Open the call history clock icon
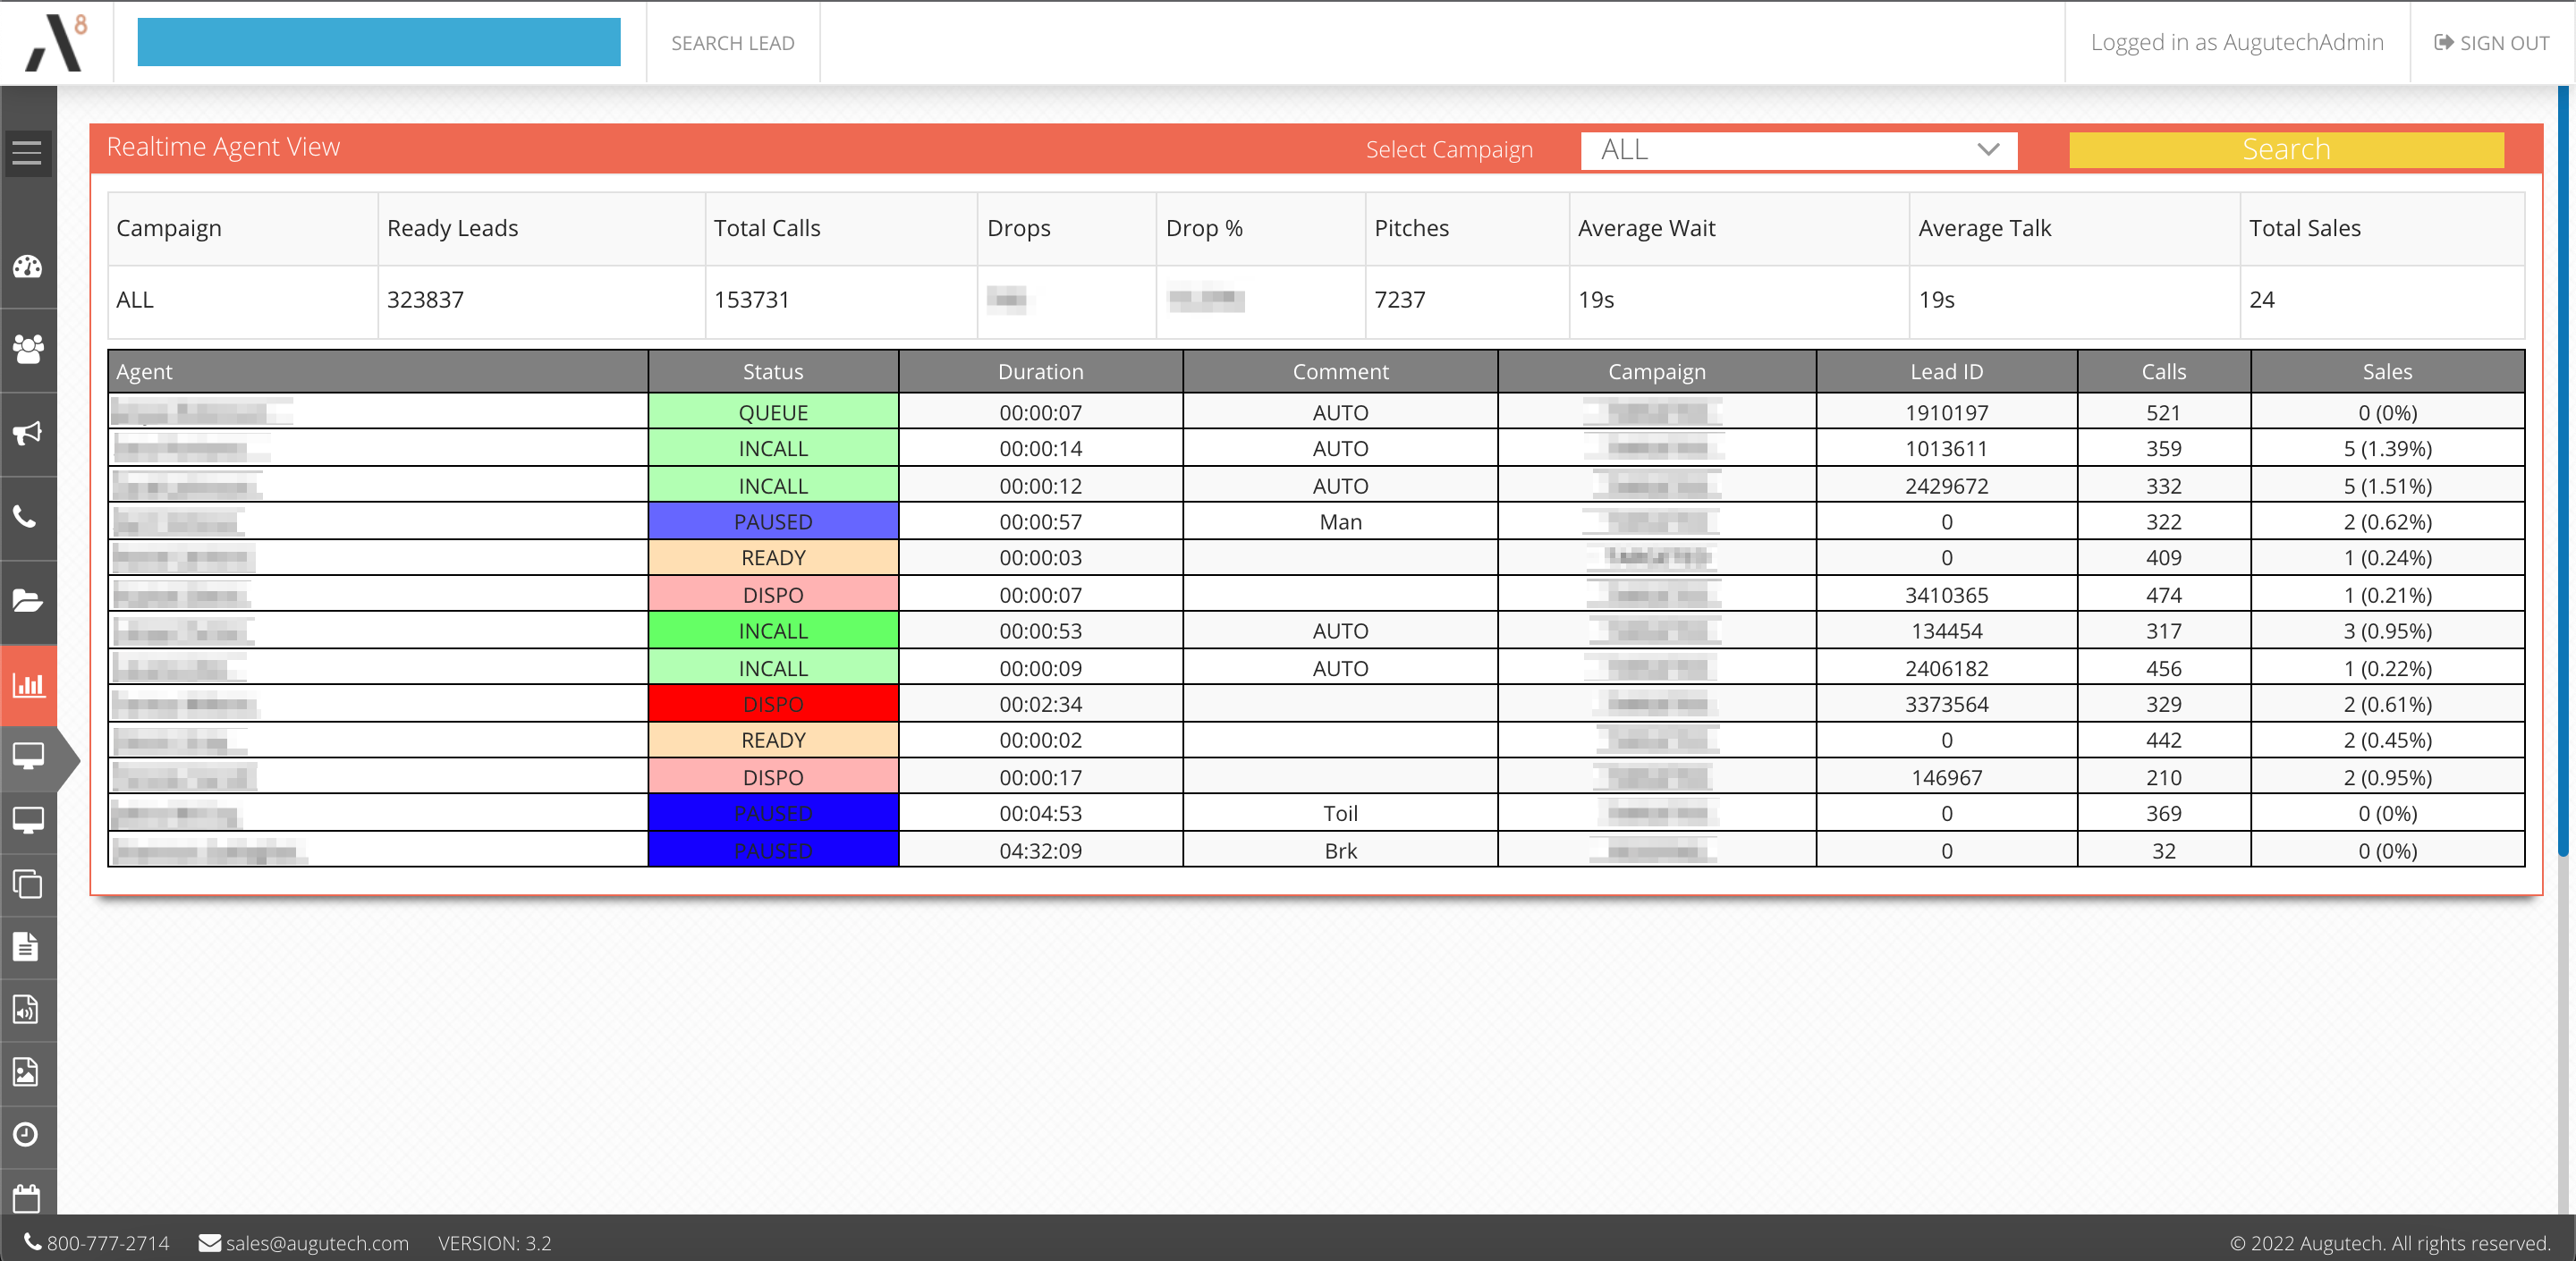 click(27, 1136)
